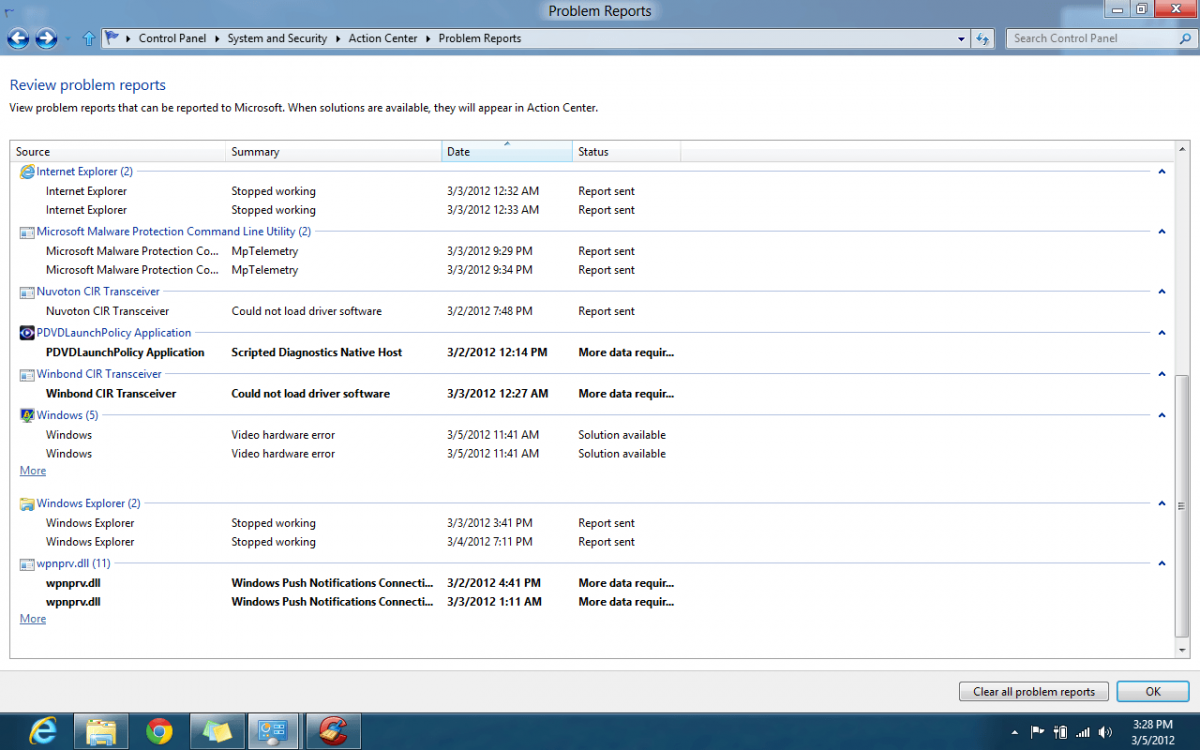The width and height of the screenshot is (1200, 750).
Task: Click the search magnifier icon
Action: 1186,38
